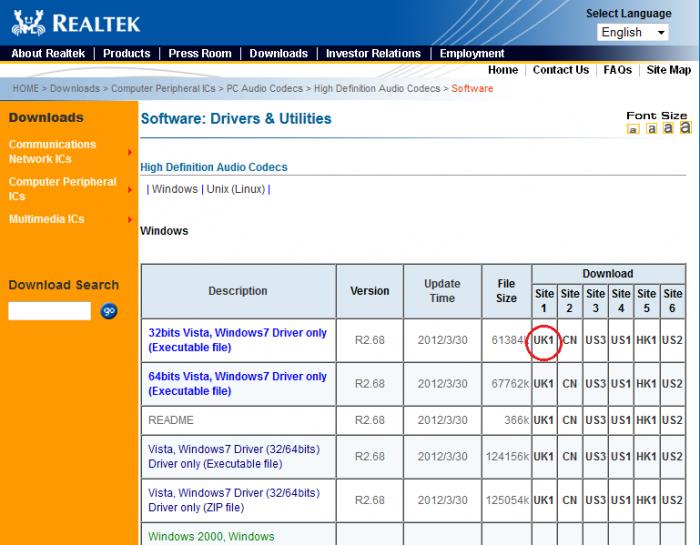700x545 pixels.
Task: Open Computer Peripheral ICs sidebar item
Action: point(62,189)
